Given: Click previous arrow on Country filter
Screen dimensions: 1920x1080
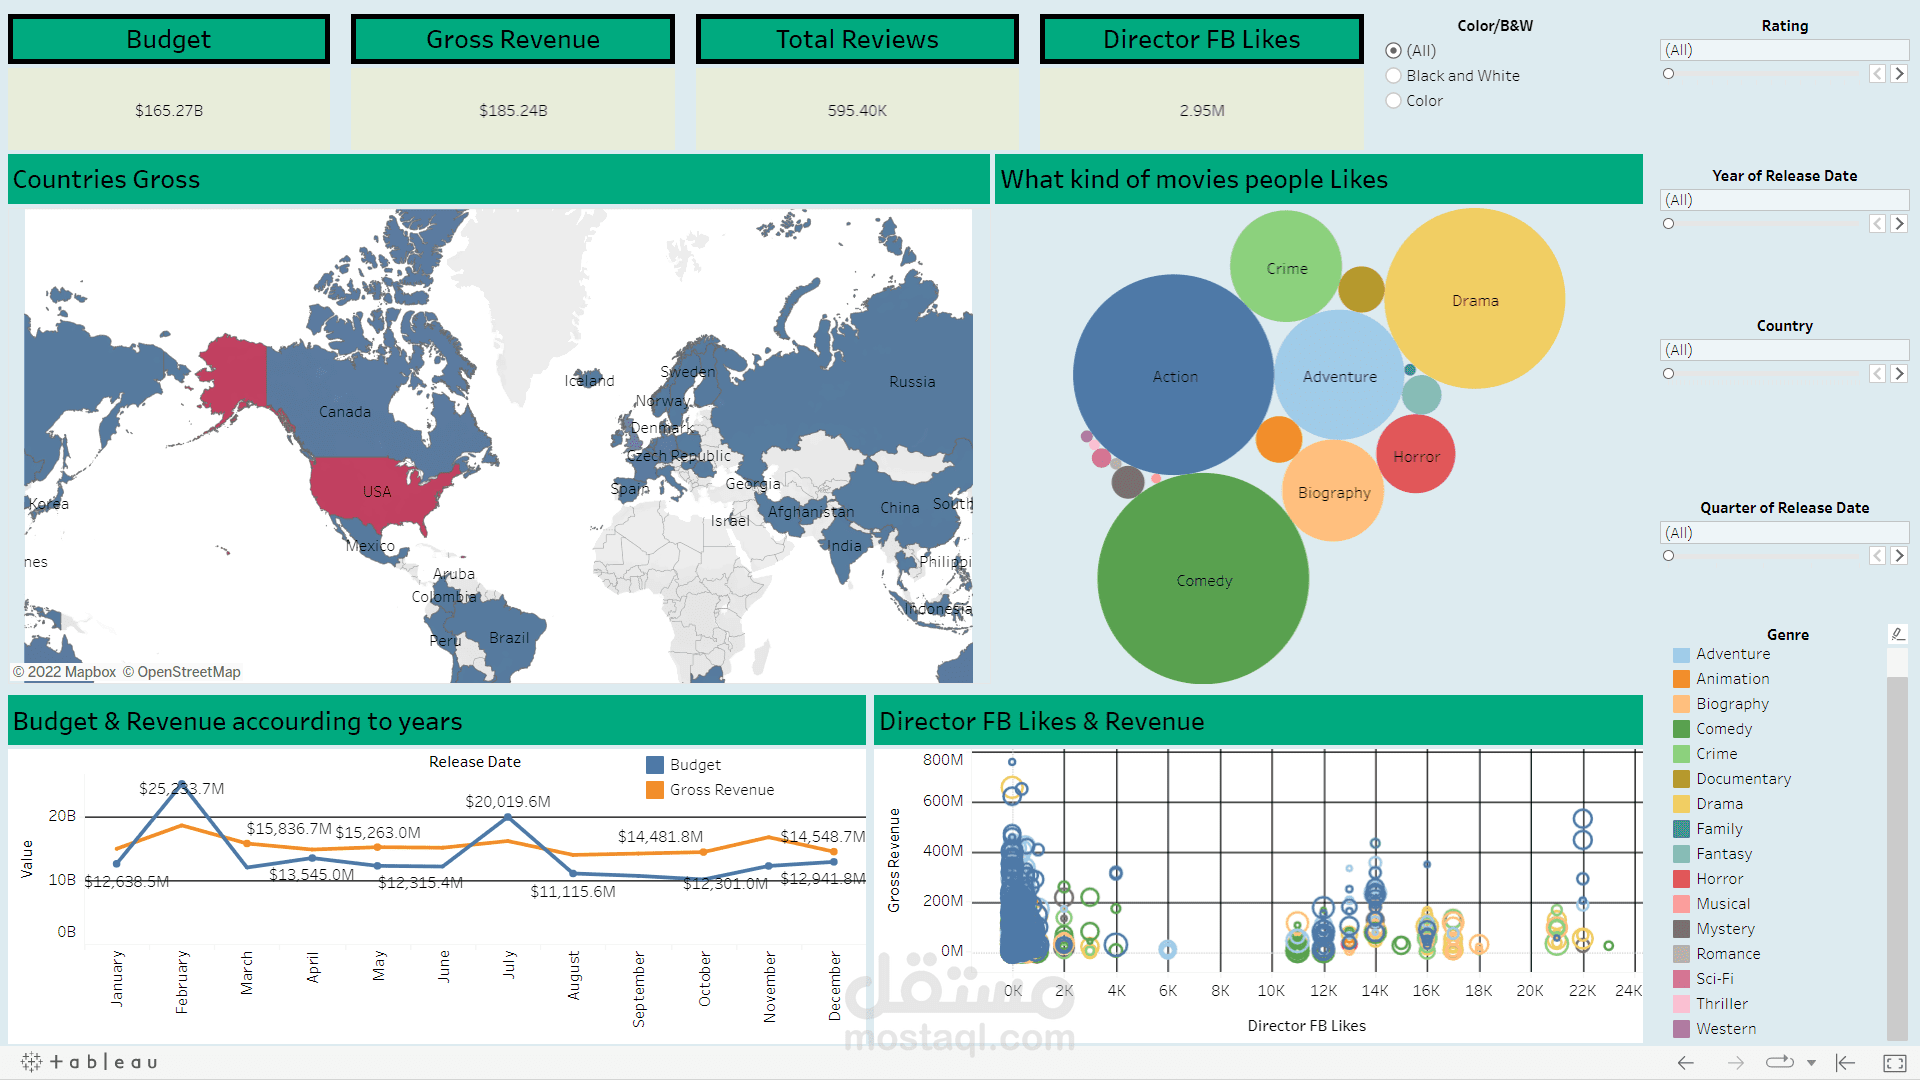Looking at the screenshot, I should 1878,374.
